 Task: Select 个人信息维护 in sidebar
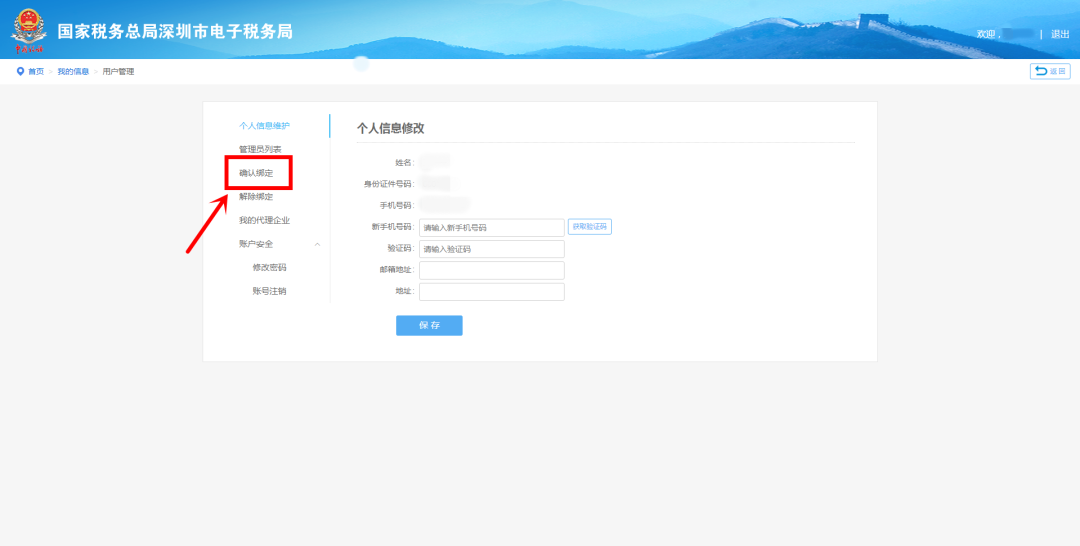point(264,126)
